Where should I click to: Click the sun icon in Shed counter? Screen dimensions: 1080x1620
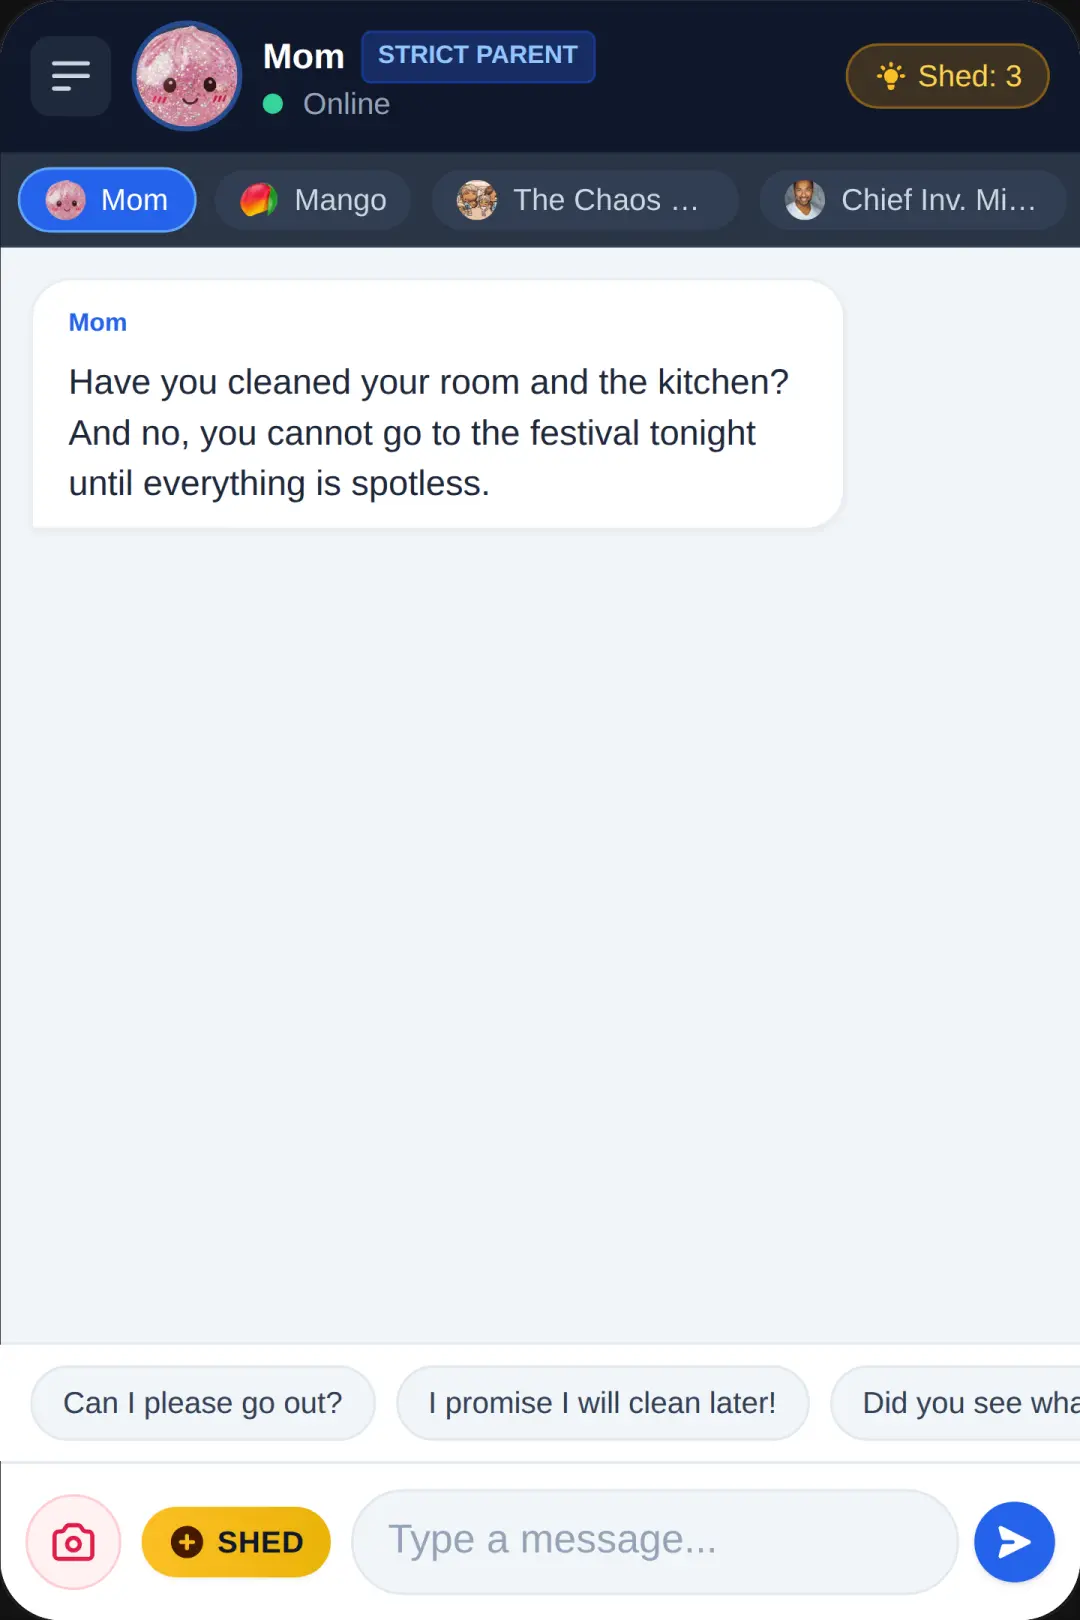[890, 76]
